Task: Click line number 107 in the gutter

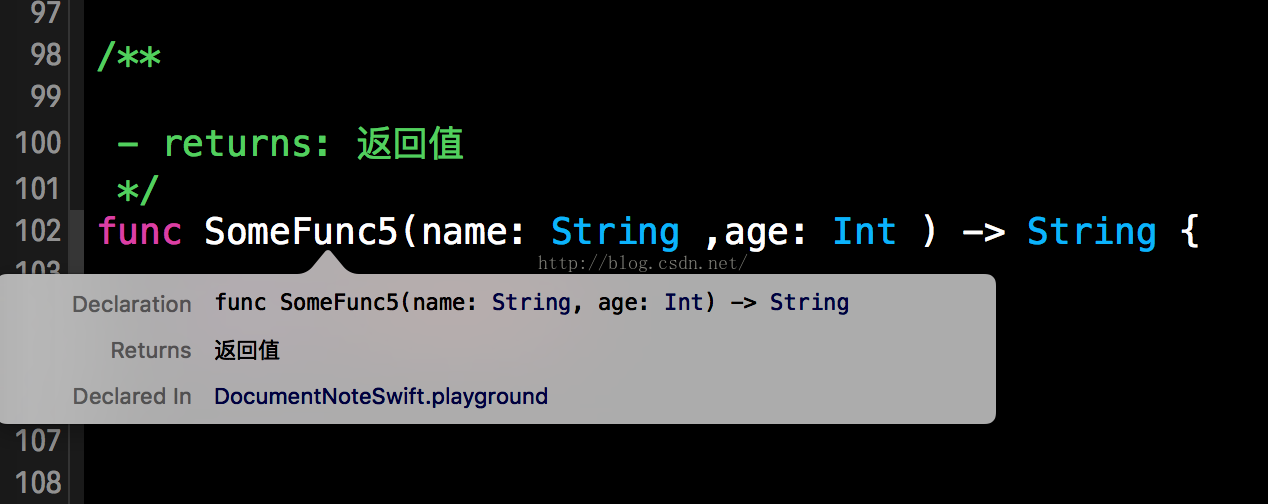Action: (x=39, y=439)
